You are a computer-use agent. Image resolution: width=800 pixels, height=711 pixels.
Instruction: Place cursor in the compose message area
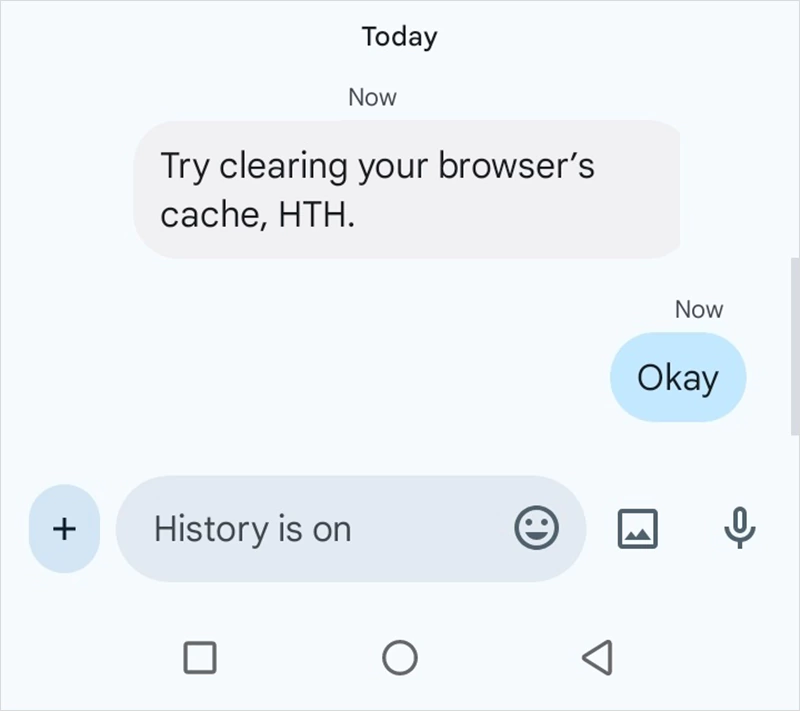(x=300, y=529)
